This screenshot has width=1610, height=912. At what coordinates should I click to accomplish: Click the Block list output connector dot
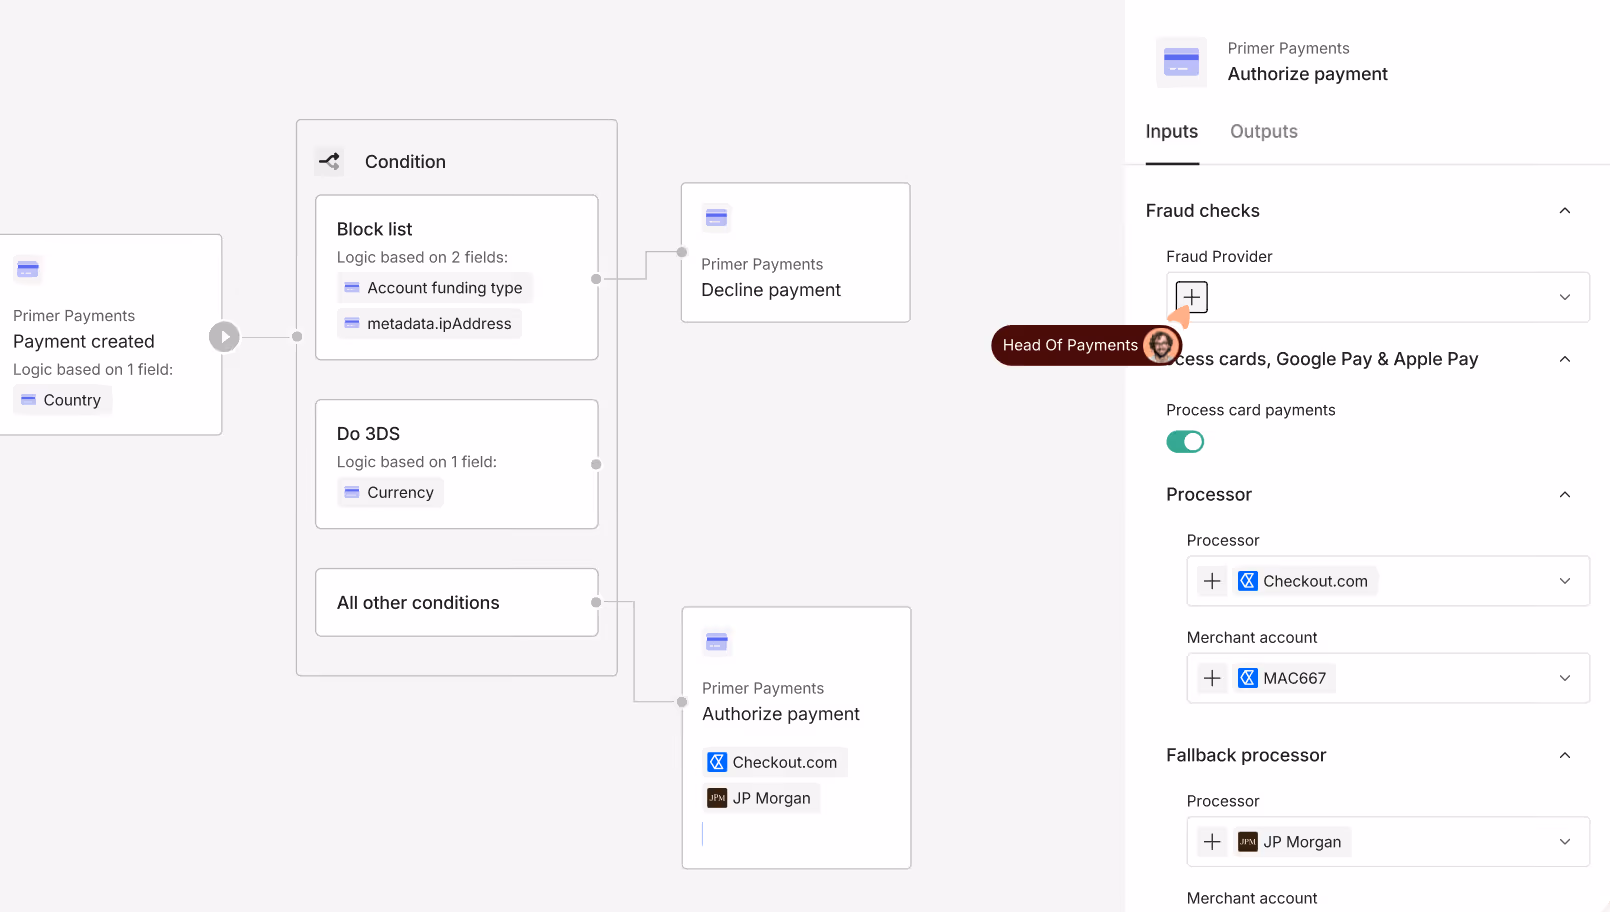[x=596, y=279]
